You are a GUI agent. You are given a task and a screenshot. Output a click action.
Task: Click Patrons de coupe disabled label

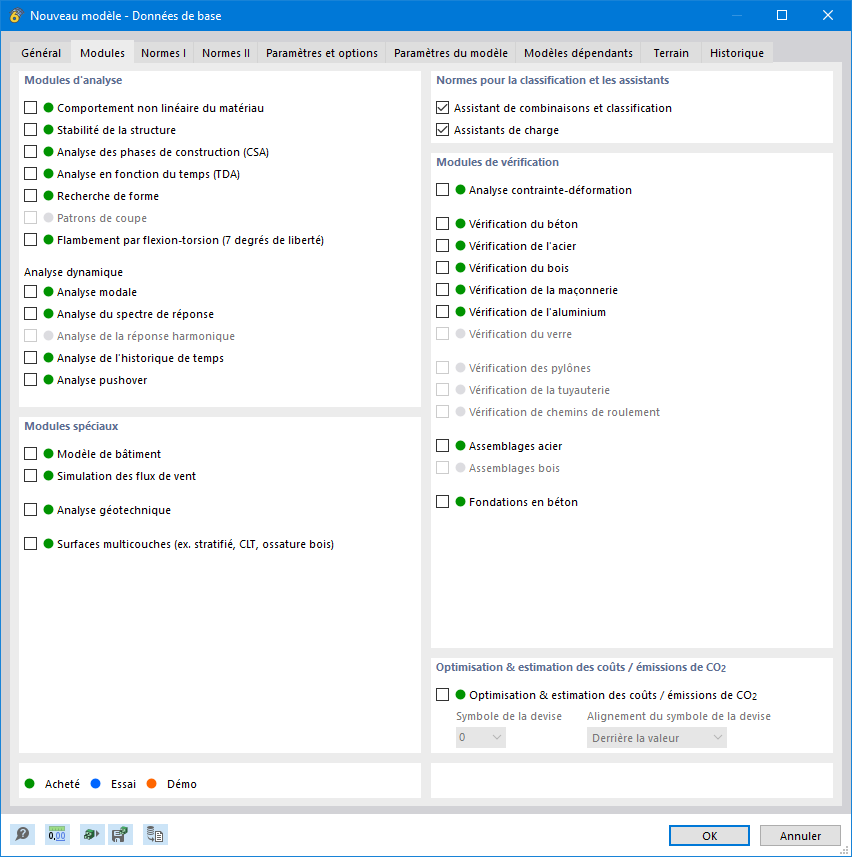(x=102, y=218)
